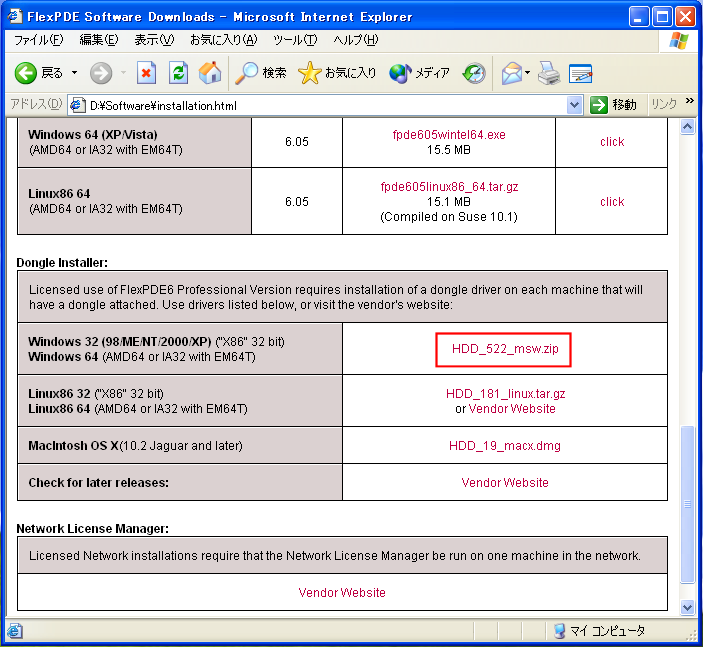
Task: Open the ツール(T) menu
Action: click(x=295, y=40)
